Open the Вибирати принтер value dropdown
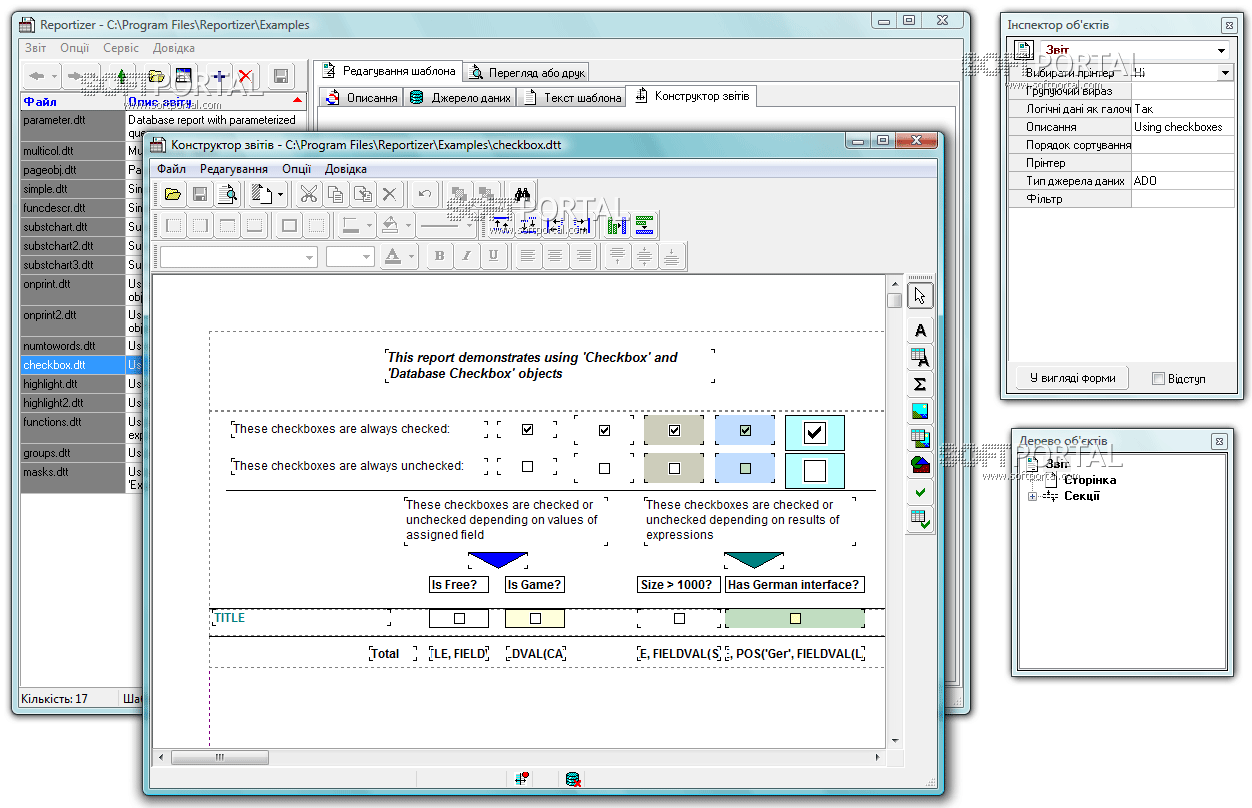This screenshot has height=808, width=1252. click(1225, 73)
